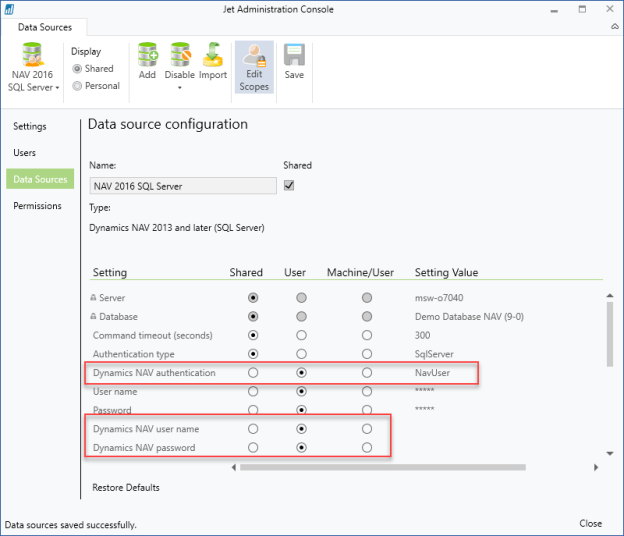Click the vertical scrollbar thumb of settings list
Image resolution: width=624 pixels, height=536 pixels.
tap(610, 334)
